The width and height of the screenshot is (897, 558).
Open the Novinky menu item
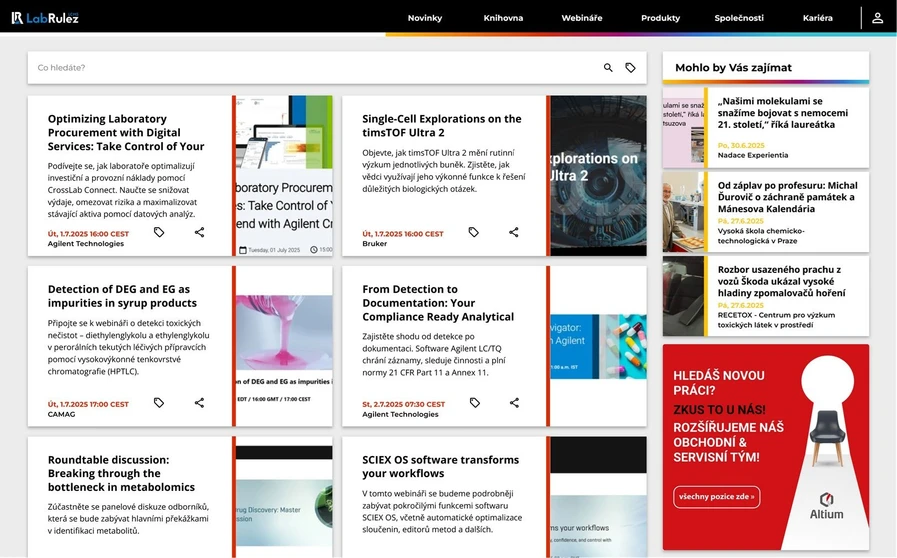click(x=424, y=18)
